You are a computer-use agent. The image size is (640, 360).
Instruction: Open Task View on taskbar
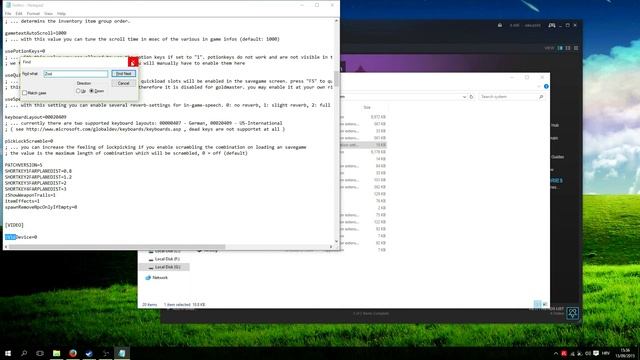[x=40, y=353]
